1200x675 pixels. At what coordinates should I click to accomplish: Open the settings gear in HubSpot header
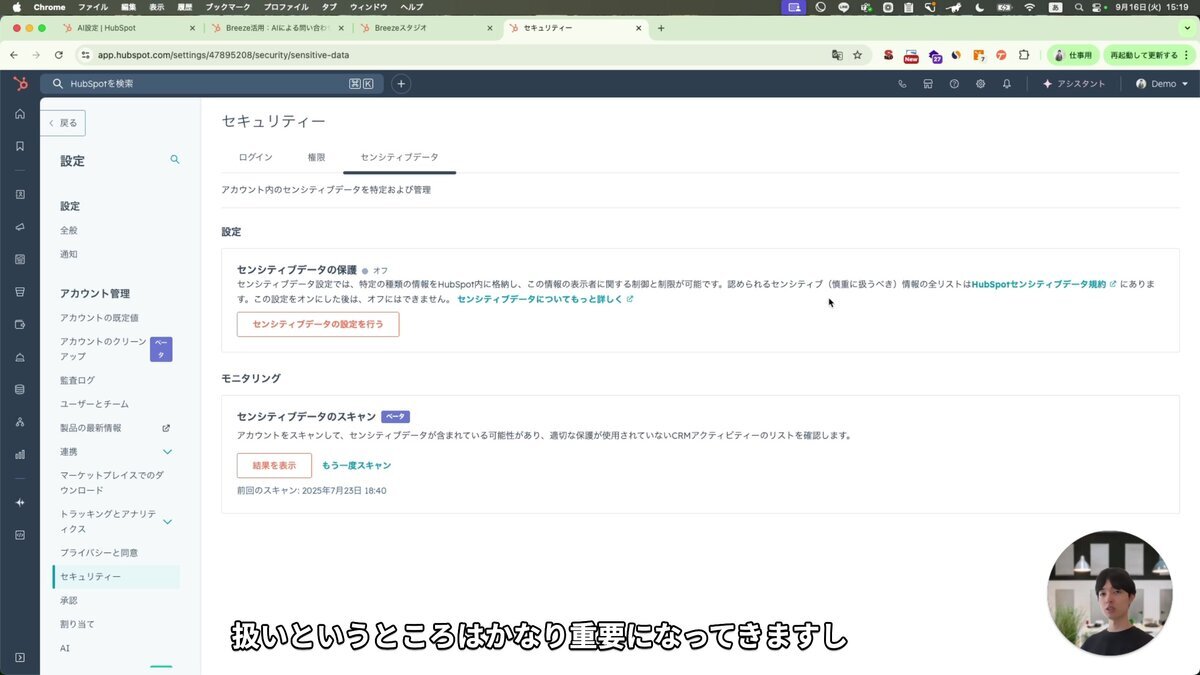point(980,84)
